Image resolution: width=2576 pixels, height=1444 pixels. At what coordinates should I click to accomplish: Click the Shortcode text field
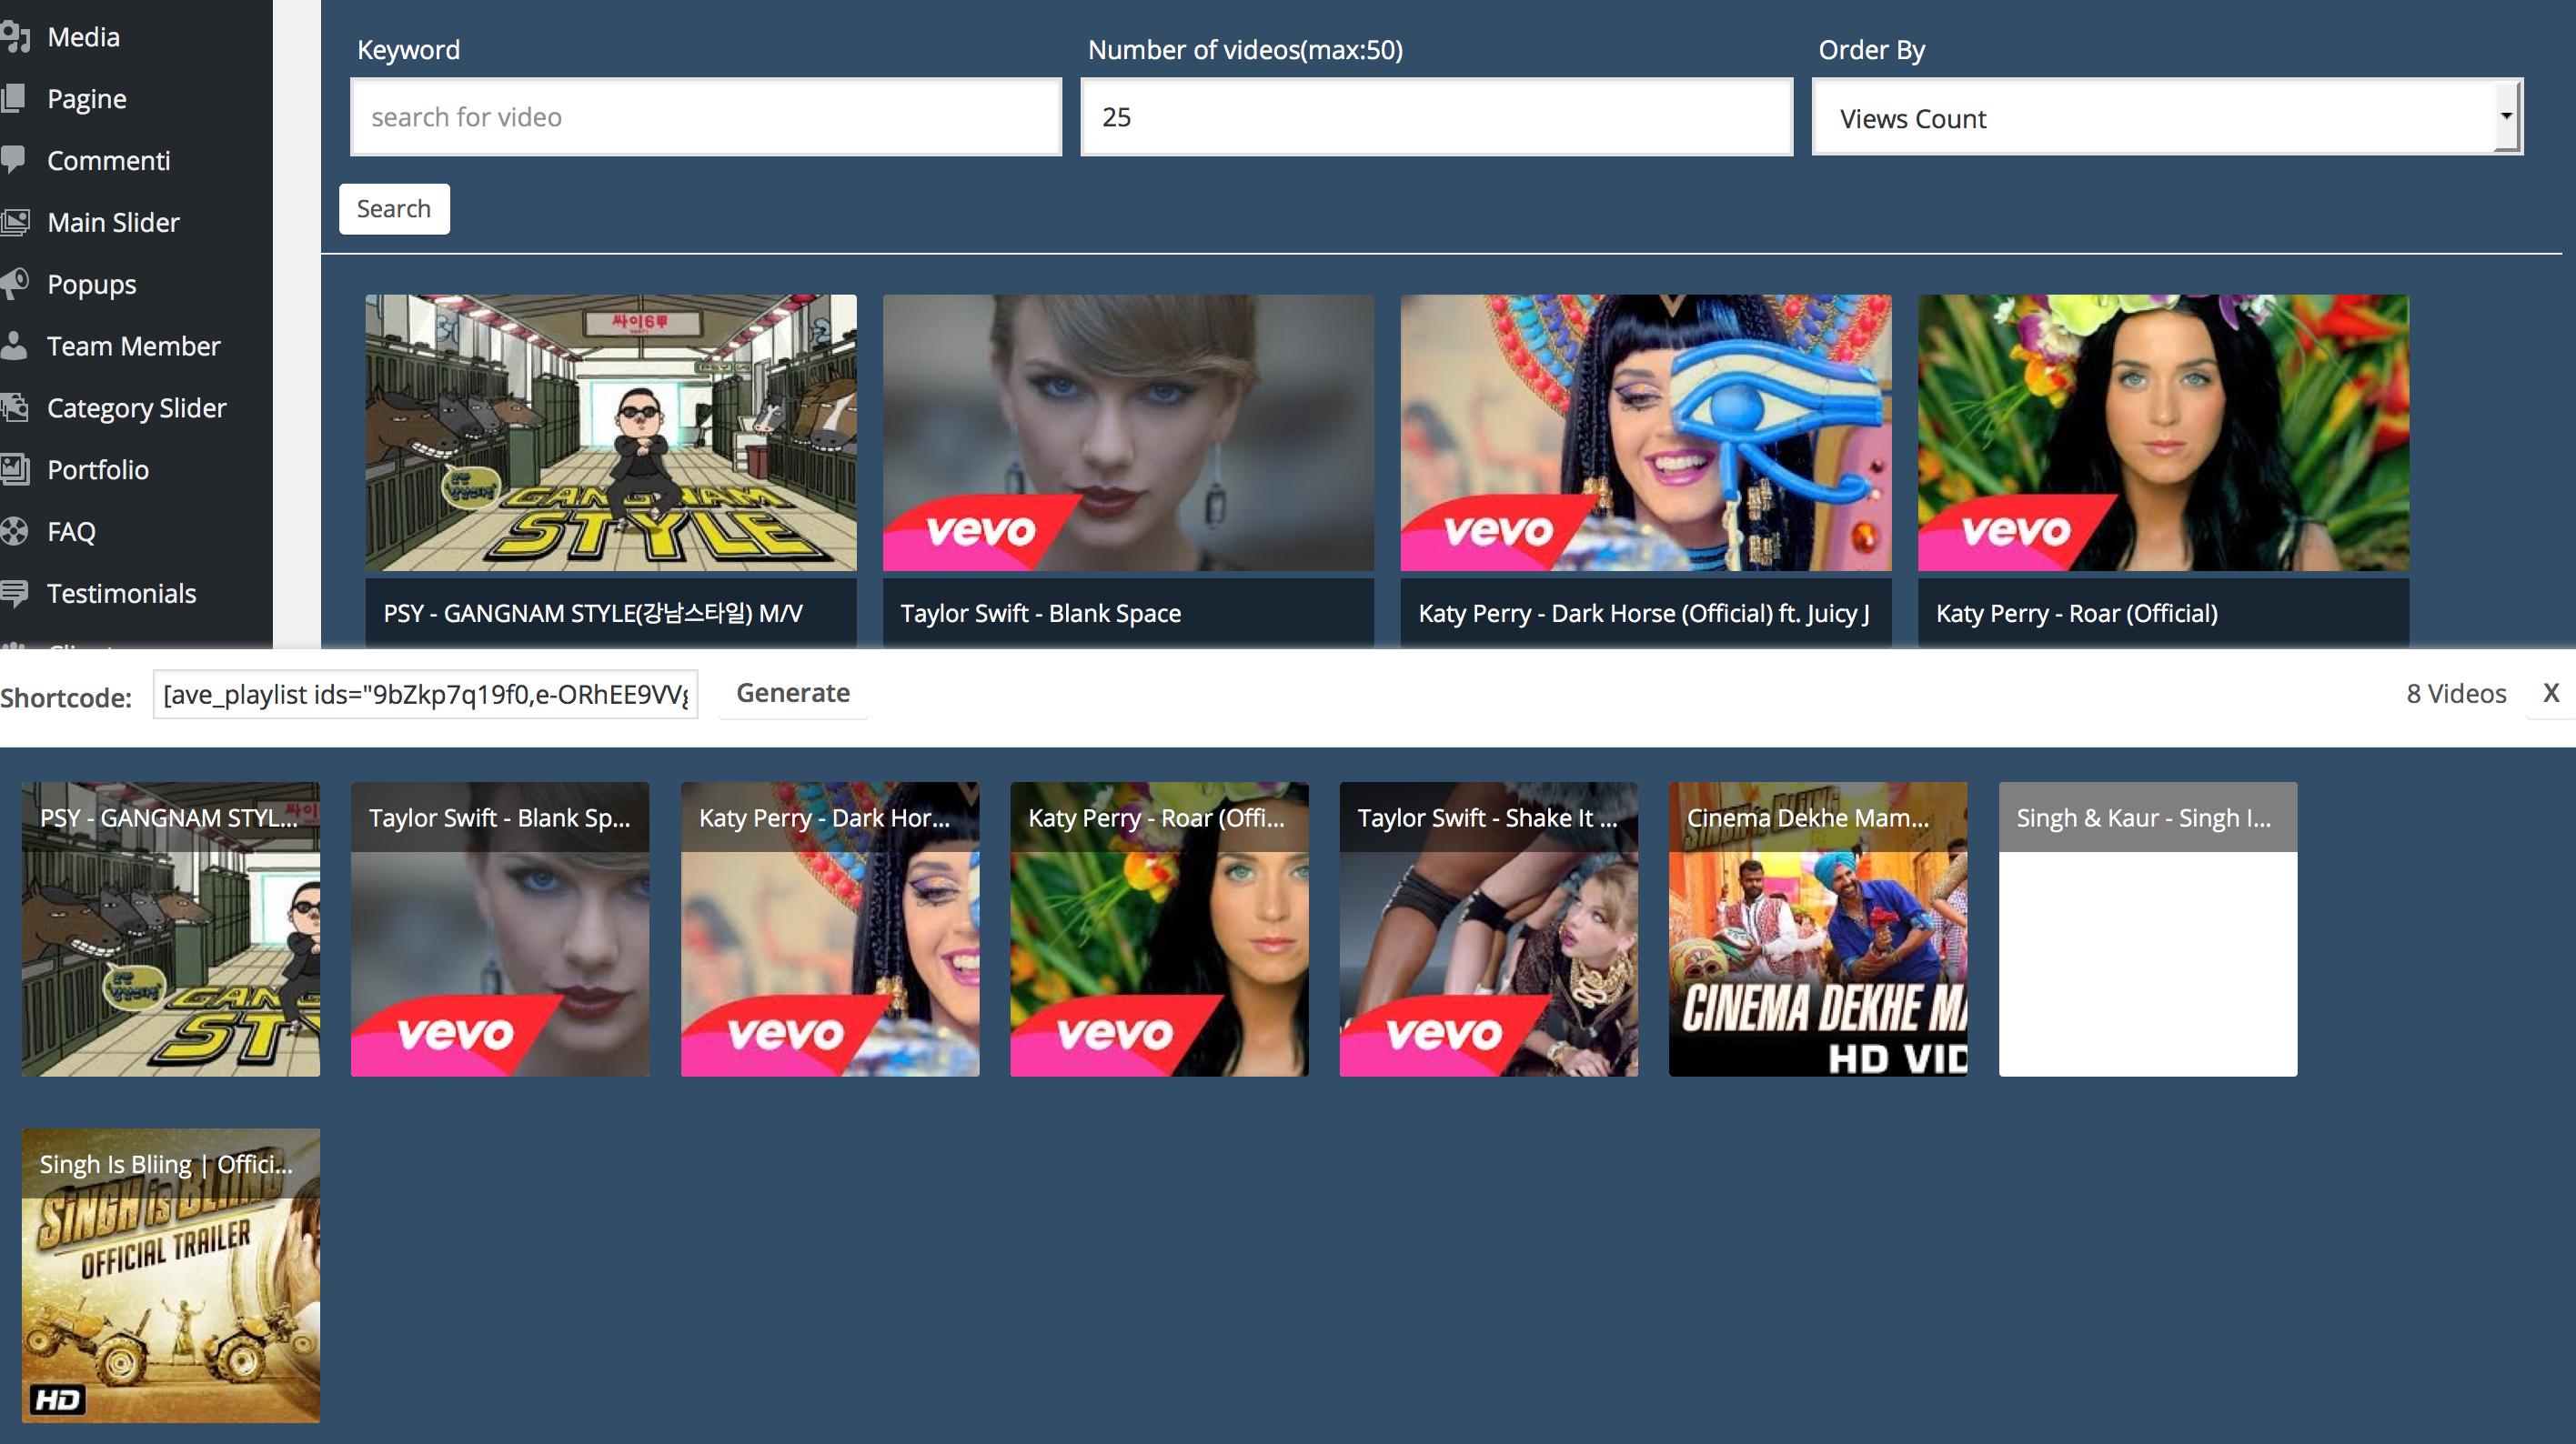coord(425,694)
